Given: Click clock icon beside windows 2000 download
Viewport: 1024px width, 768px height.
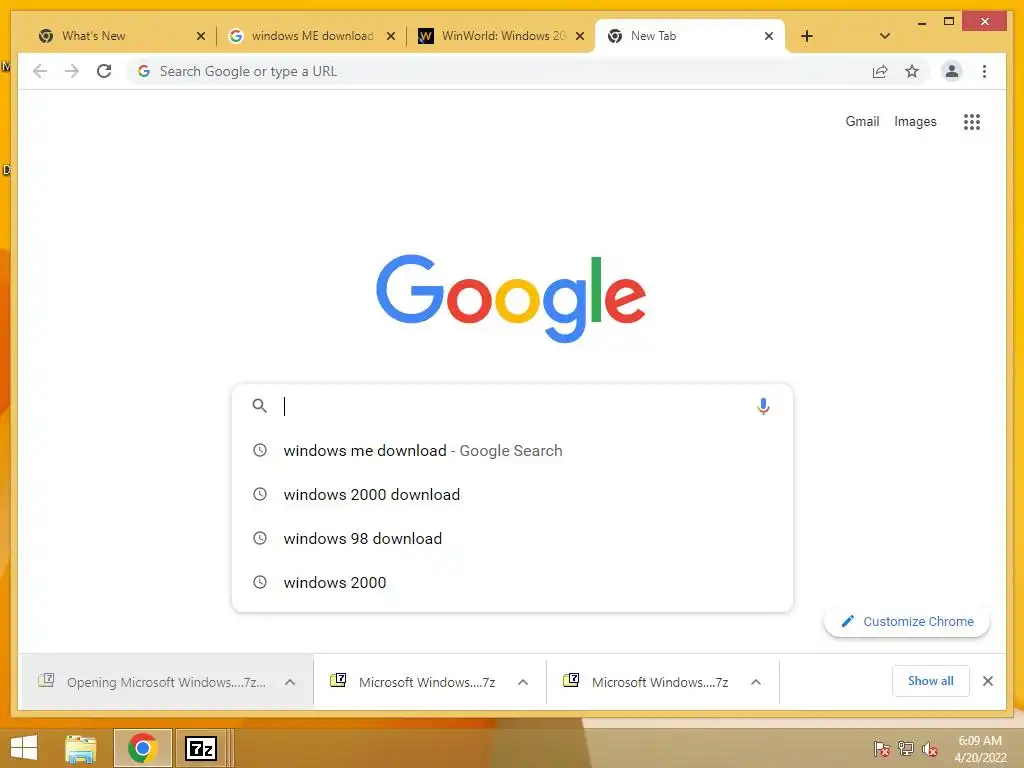Looking at the screenshot, I should (x=260, y=494).
